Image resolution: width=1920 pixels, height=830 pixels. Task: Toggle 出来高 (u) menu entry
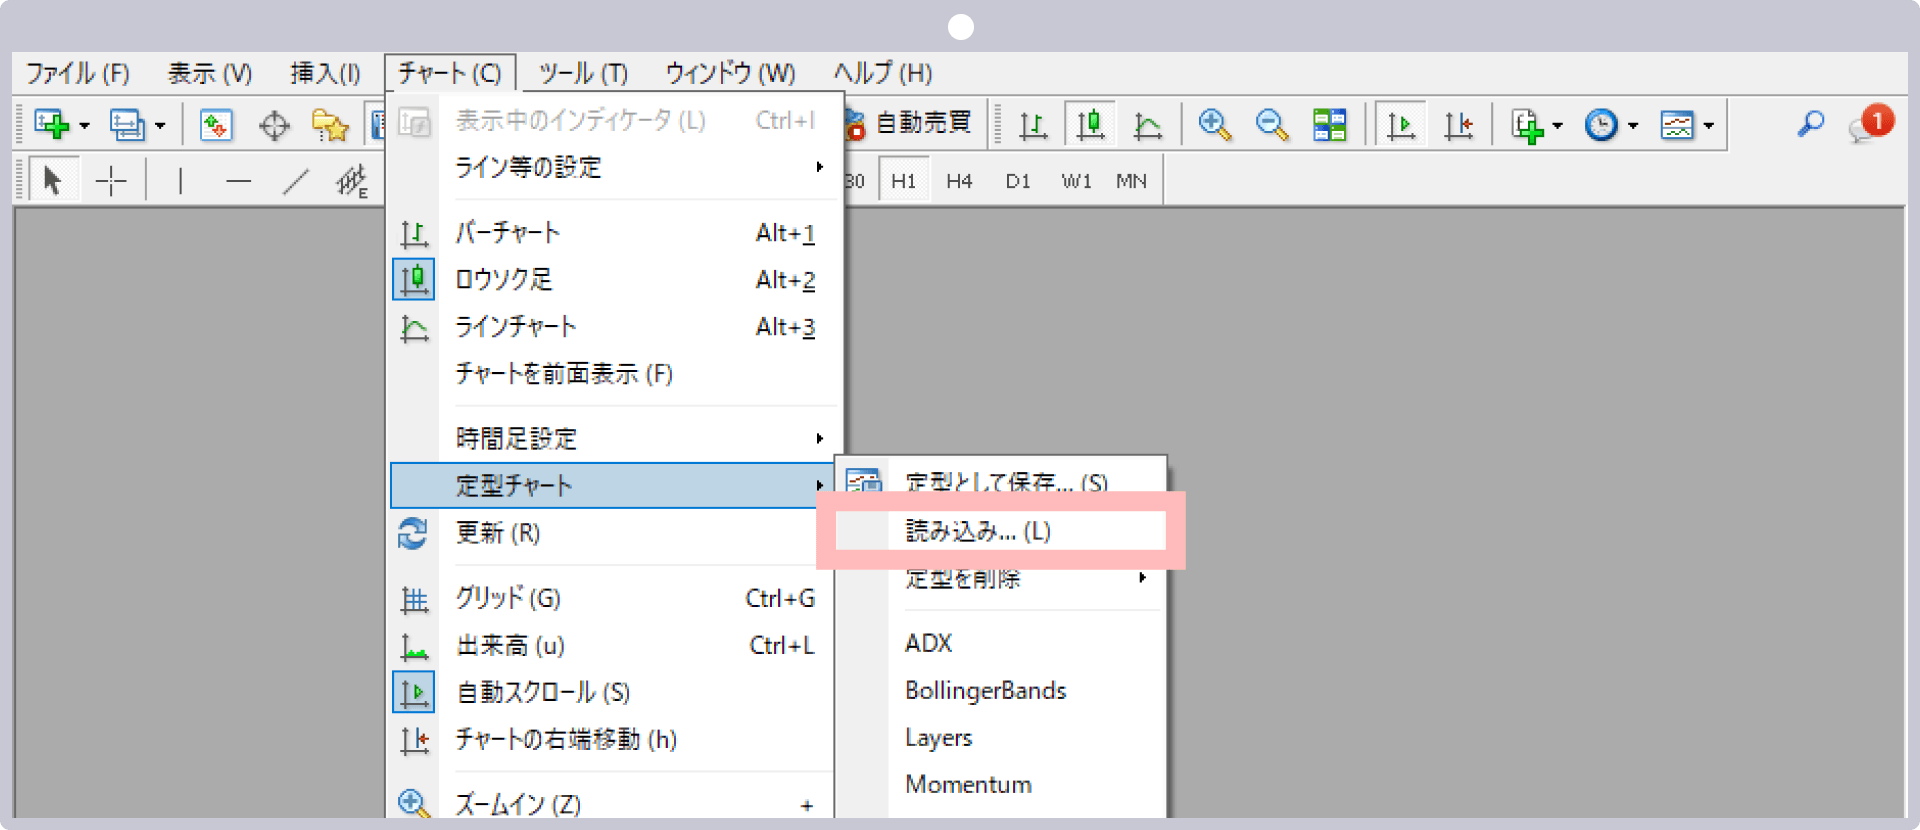612,645
